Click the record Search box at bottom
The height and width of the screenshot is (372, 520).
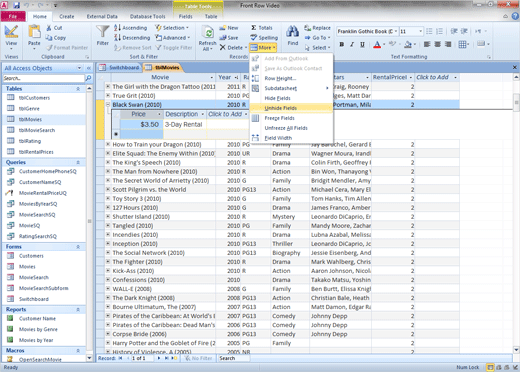coord(233,358)
